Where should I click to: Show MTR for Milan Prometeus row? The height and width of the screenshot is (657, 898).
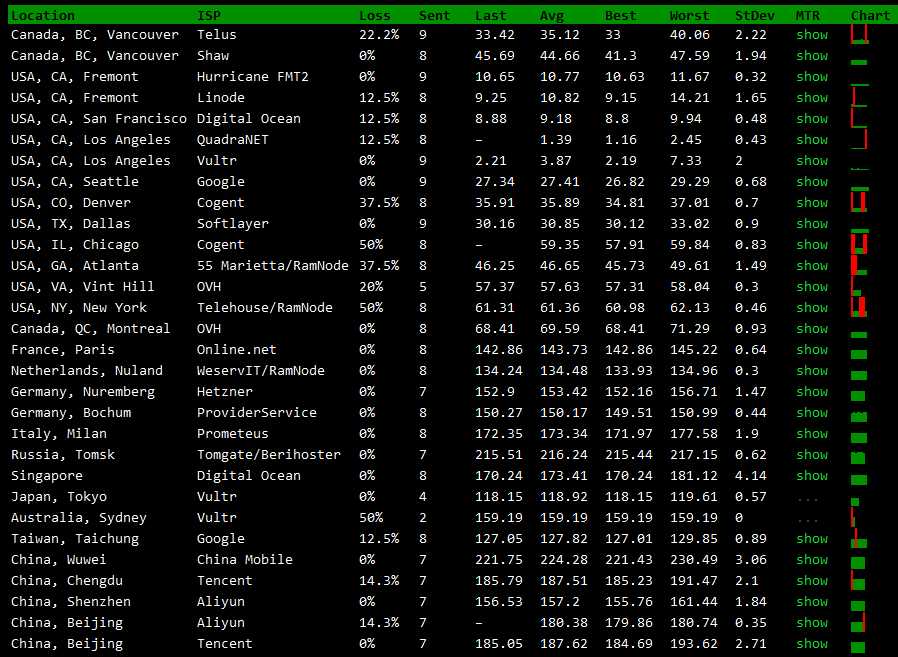(x=812, y=434)
